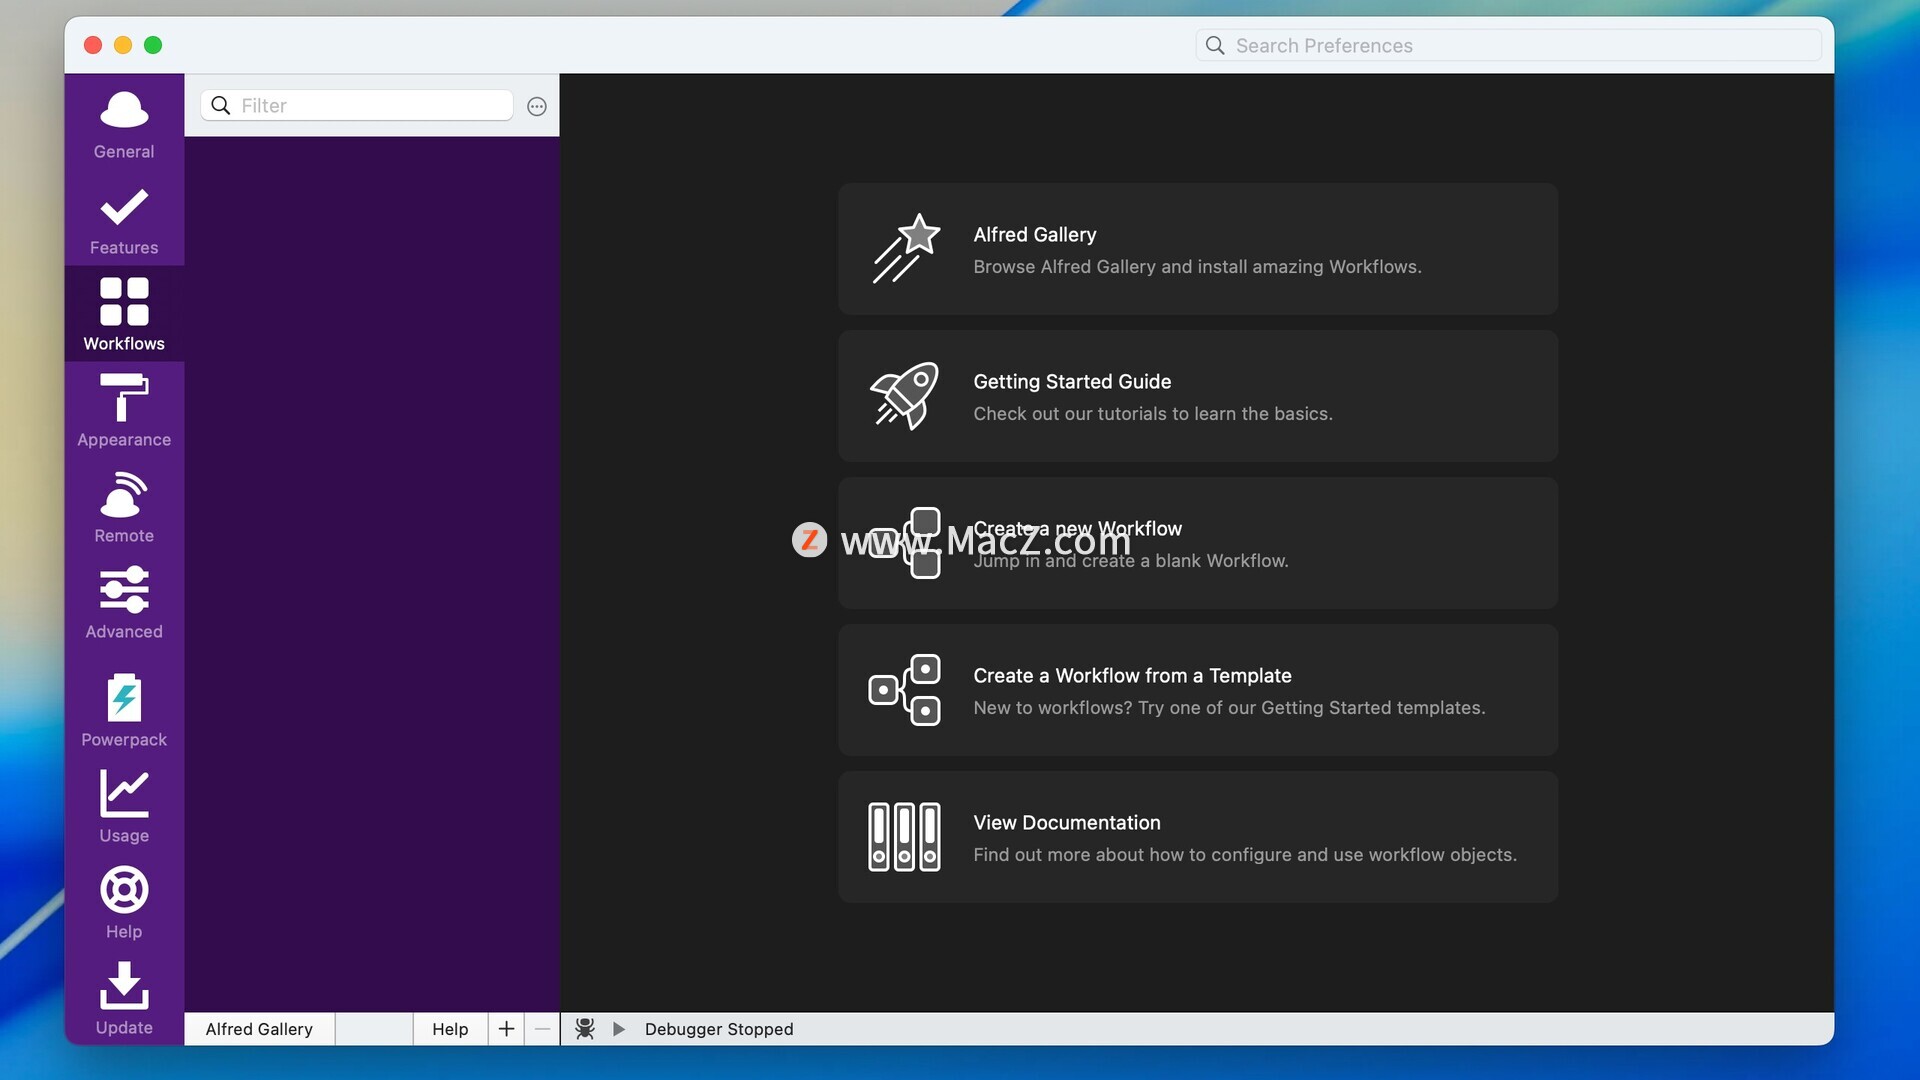Click the plus button to add workflow

pos(506,1029)
